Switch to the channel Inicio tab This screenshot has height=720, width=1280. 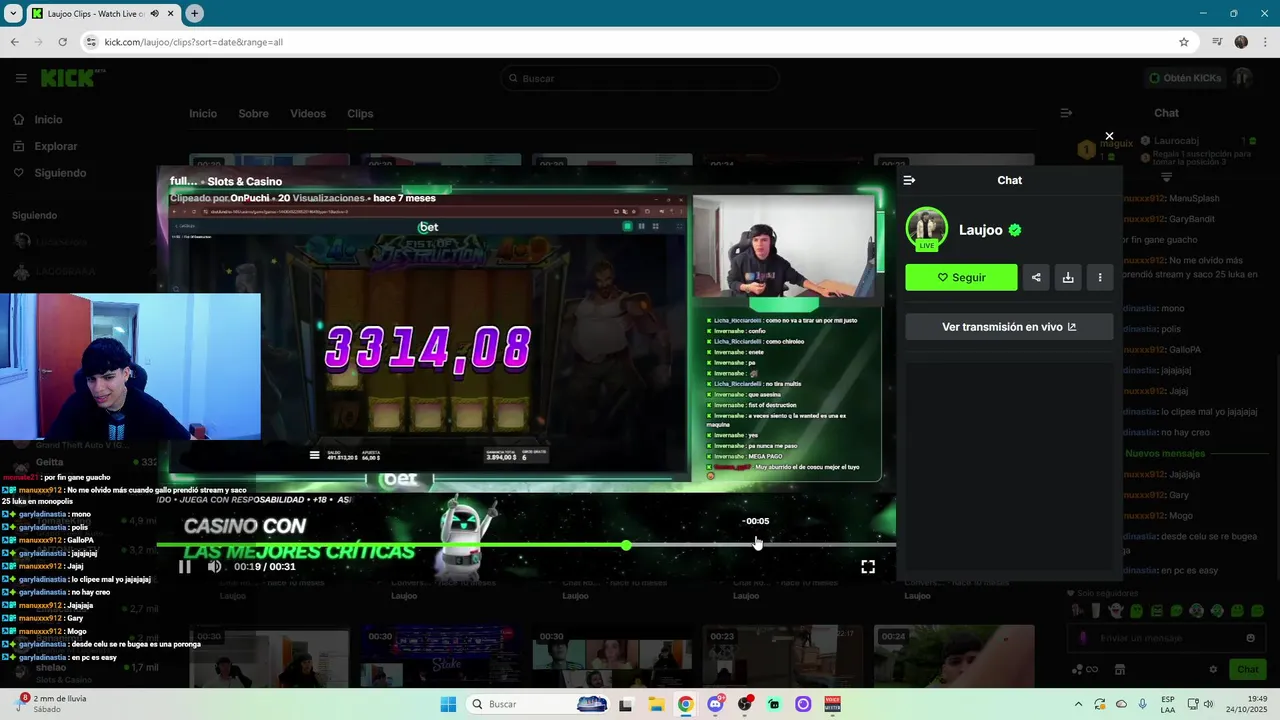click(203, 114)
